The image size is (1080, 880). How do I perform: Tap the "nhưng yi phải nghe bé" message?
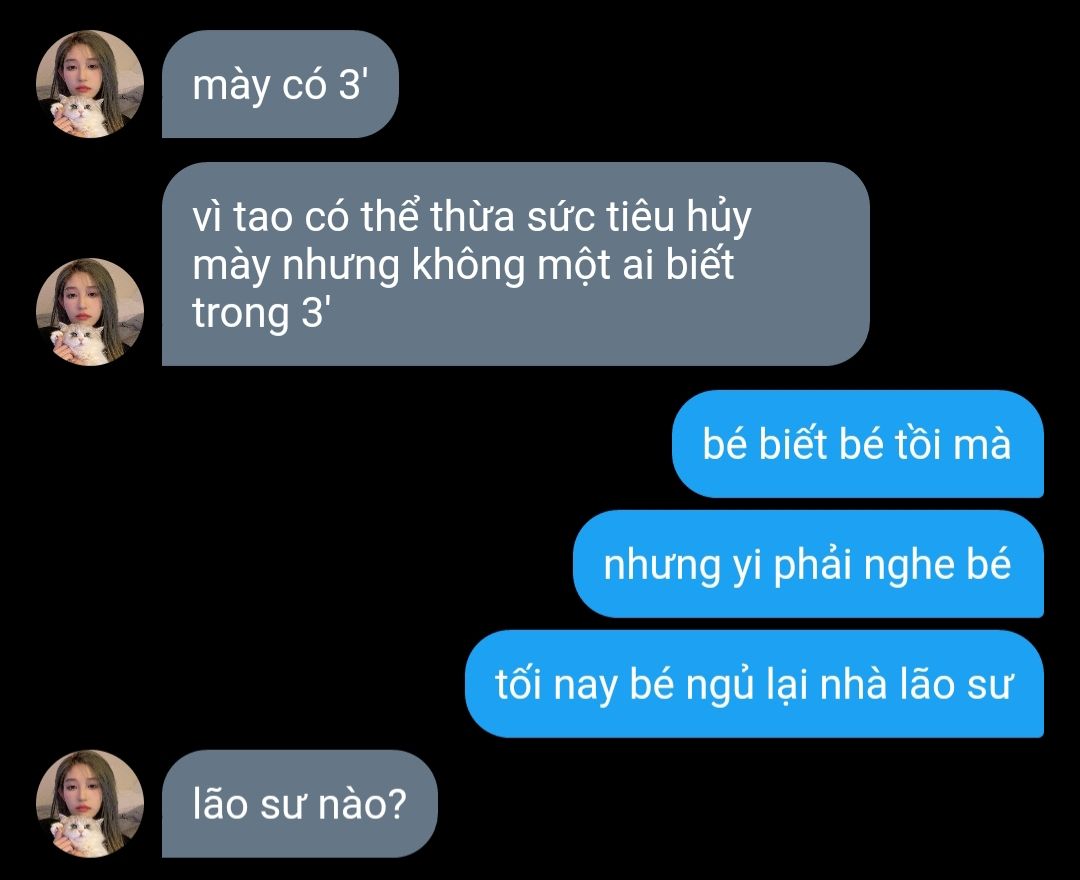(808, 564)
